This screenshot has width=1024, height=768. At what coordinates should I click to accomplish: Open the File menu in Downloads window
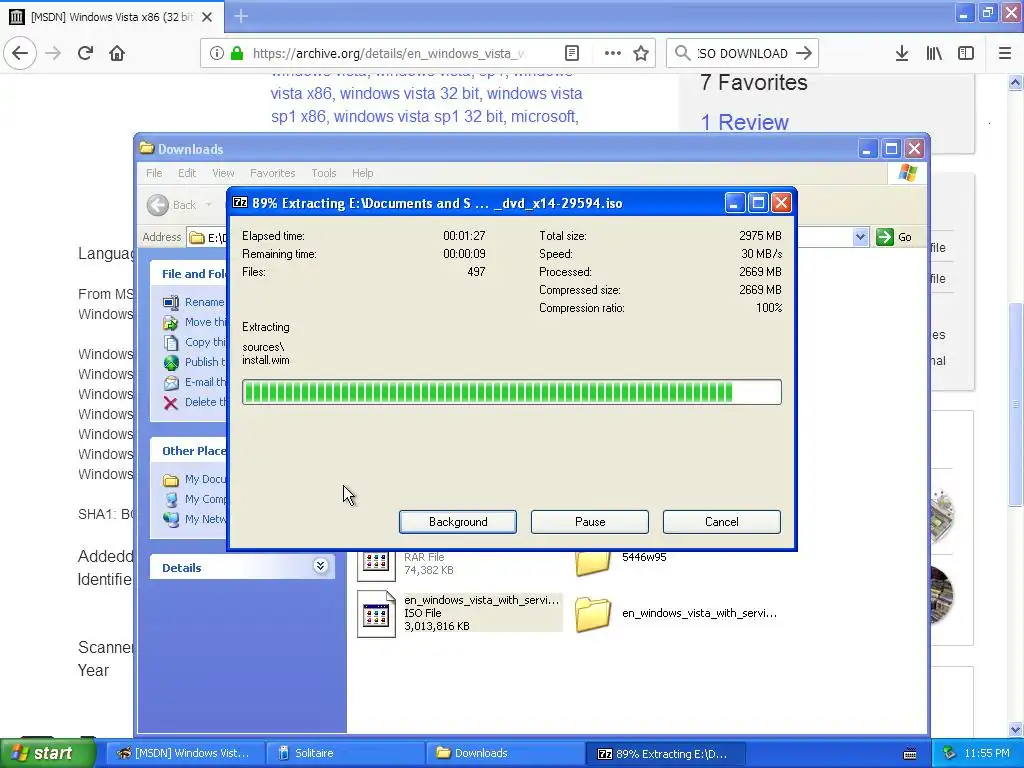154,173
